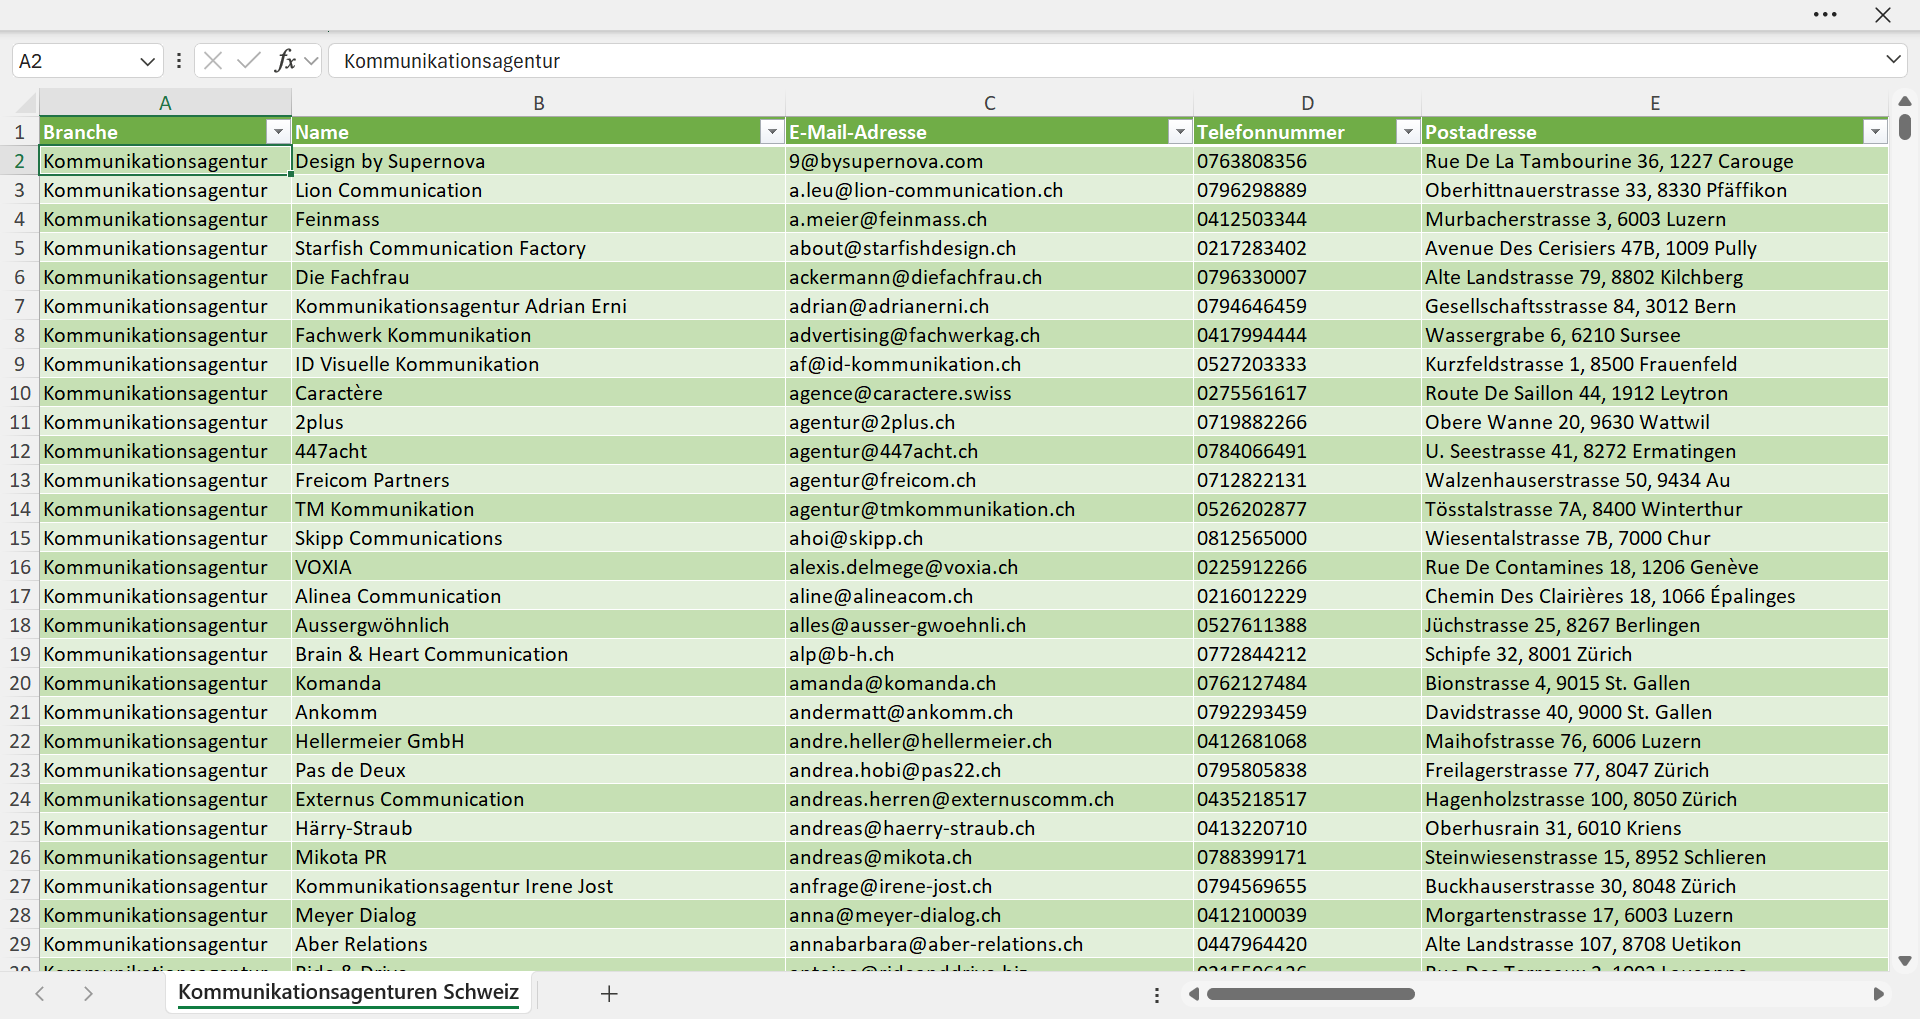1920x1019 pixels.
Task: Select cell 'Fachwerk Kommunikation'
Action: (x=538, y=335)
